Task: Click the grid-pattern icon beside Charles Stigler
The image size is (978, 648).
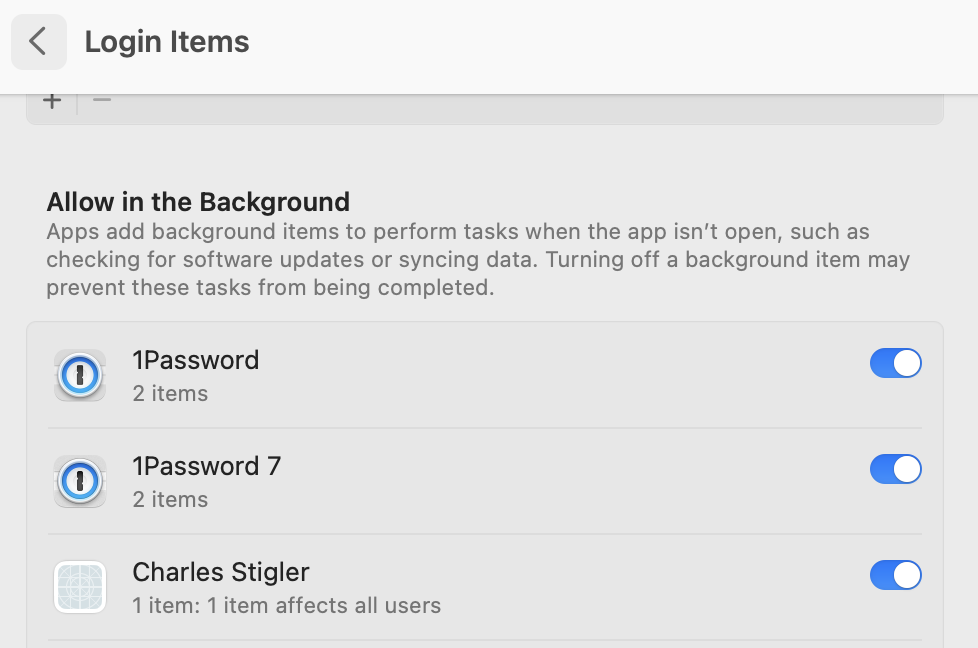Action: tap(79, 587)
